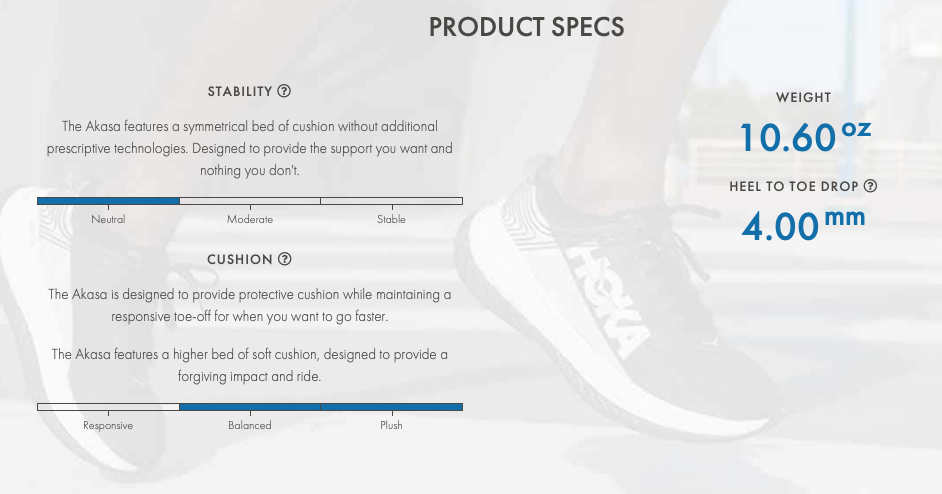The image size is (942, 494).
Task: Click the HEEL TO TOE DROP label
Action: coord(794,186)
